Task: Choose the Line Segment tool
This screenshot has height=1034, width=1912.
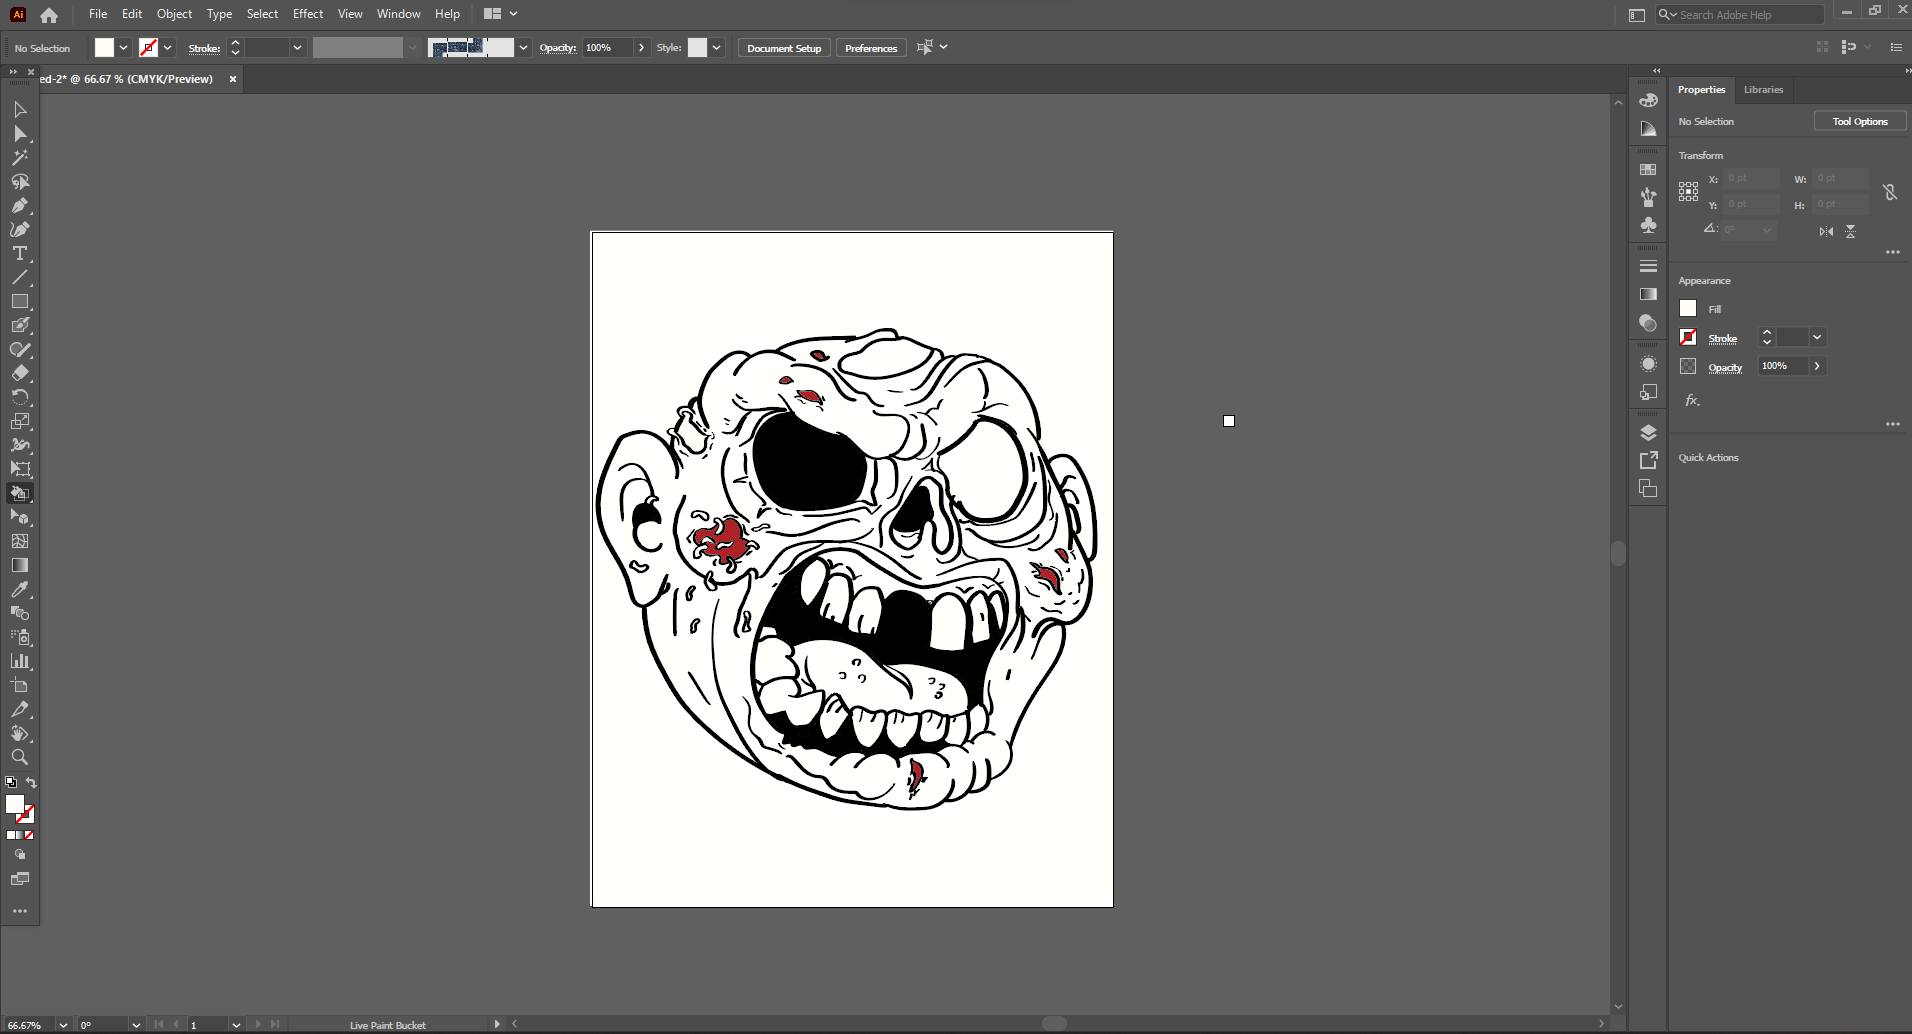Action: click(x=19, y=277)
